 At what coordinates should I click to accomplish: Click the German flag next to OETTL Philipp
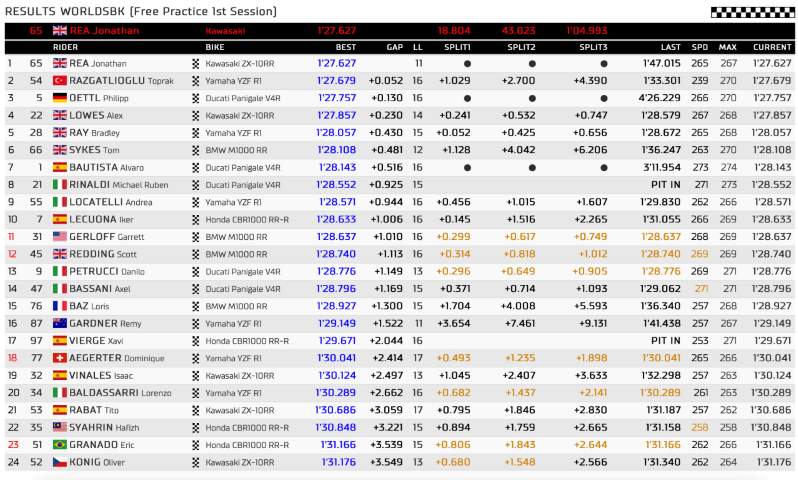pos(60,98)
